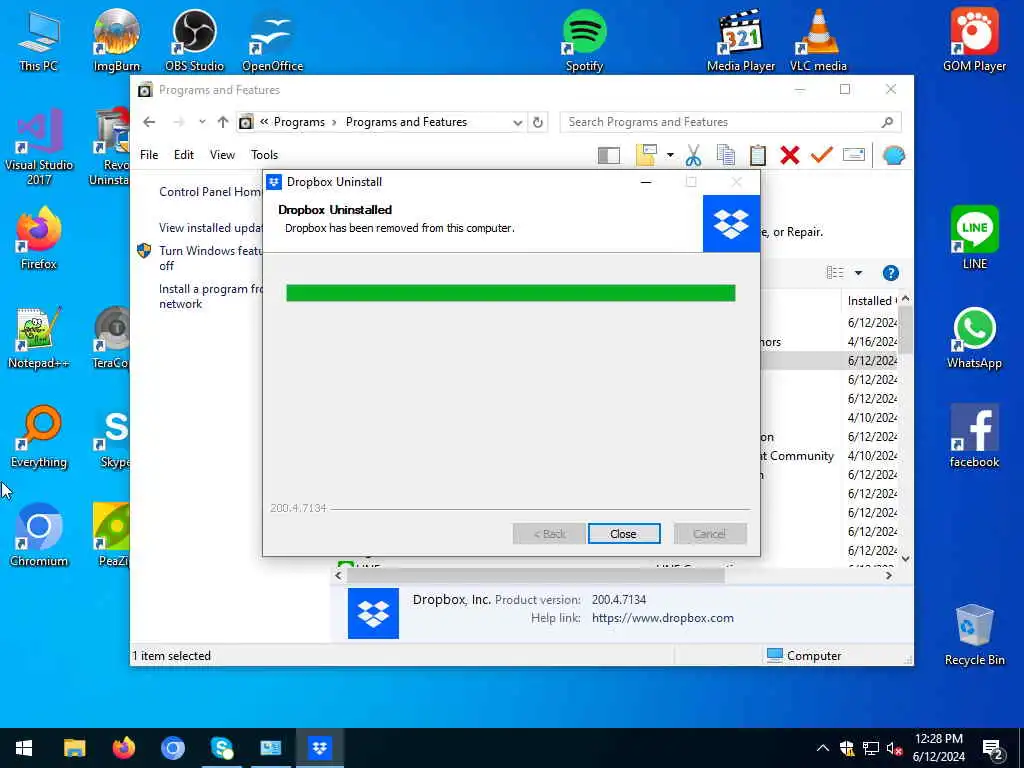Screen dimensions: 1024x768
Task: Open Turn Windows features on or off
Action: [x=210, y=258]
